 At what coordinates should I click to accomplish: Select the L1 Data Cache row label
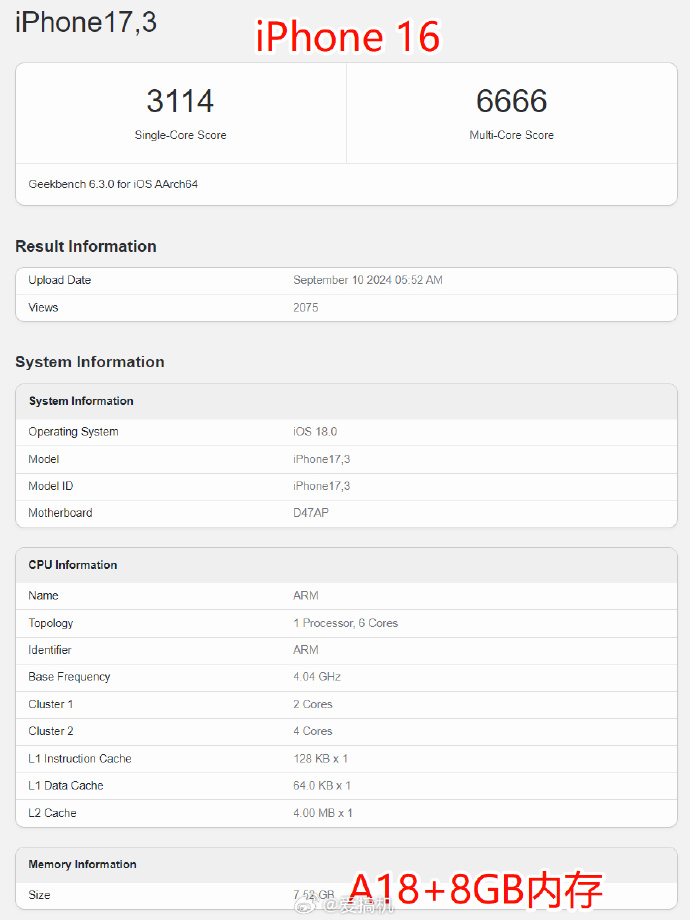point(66,786)
